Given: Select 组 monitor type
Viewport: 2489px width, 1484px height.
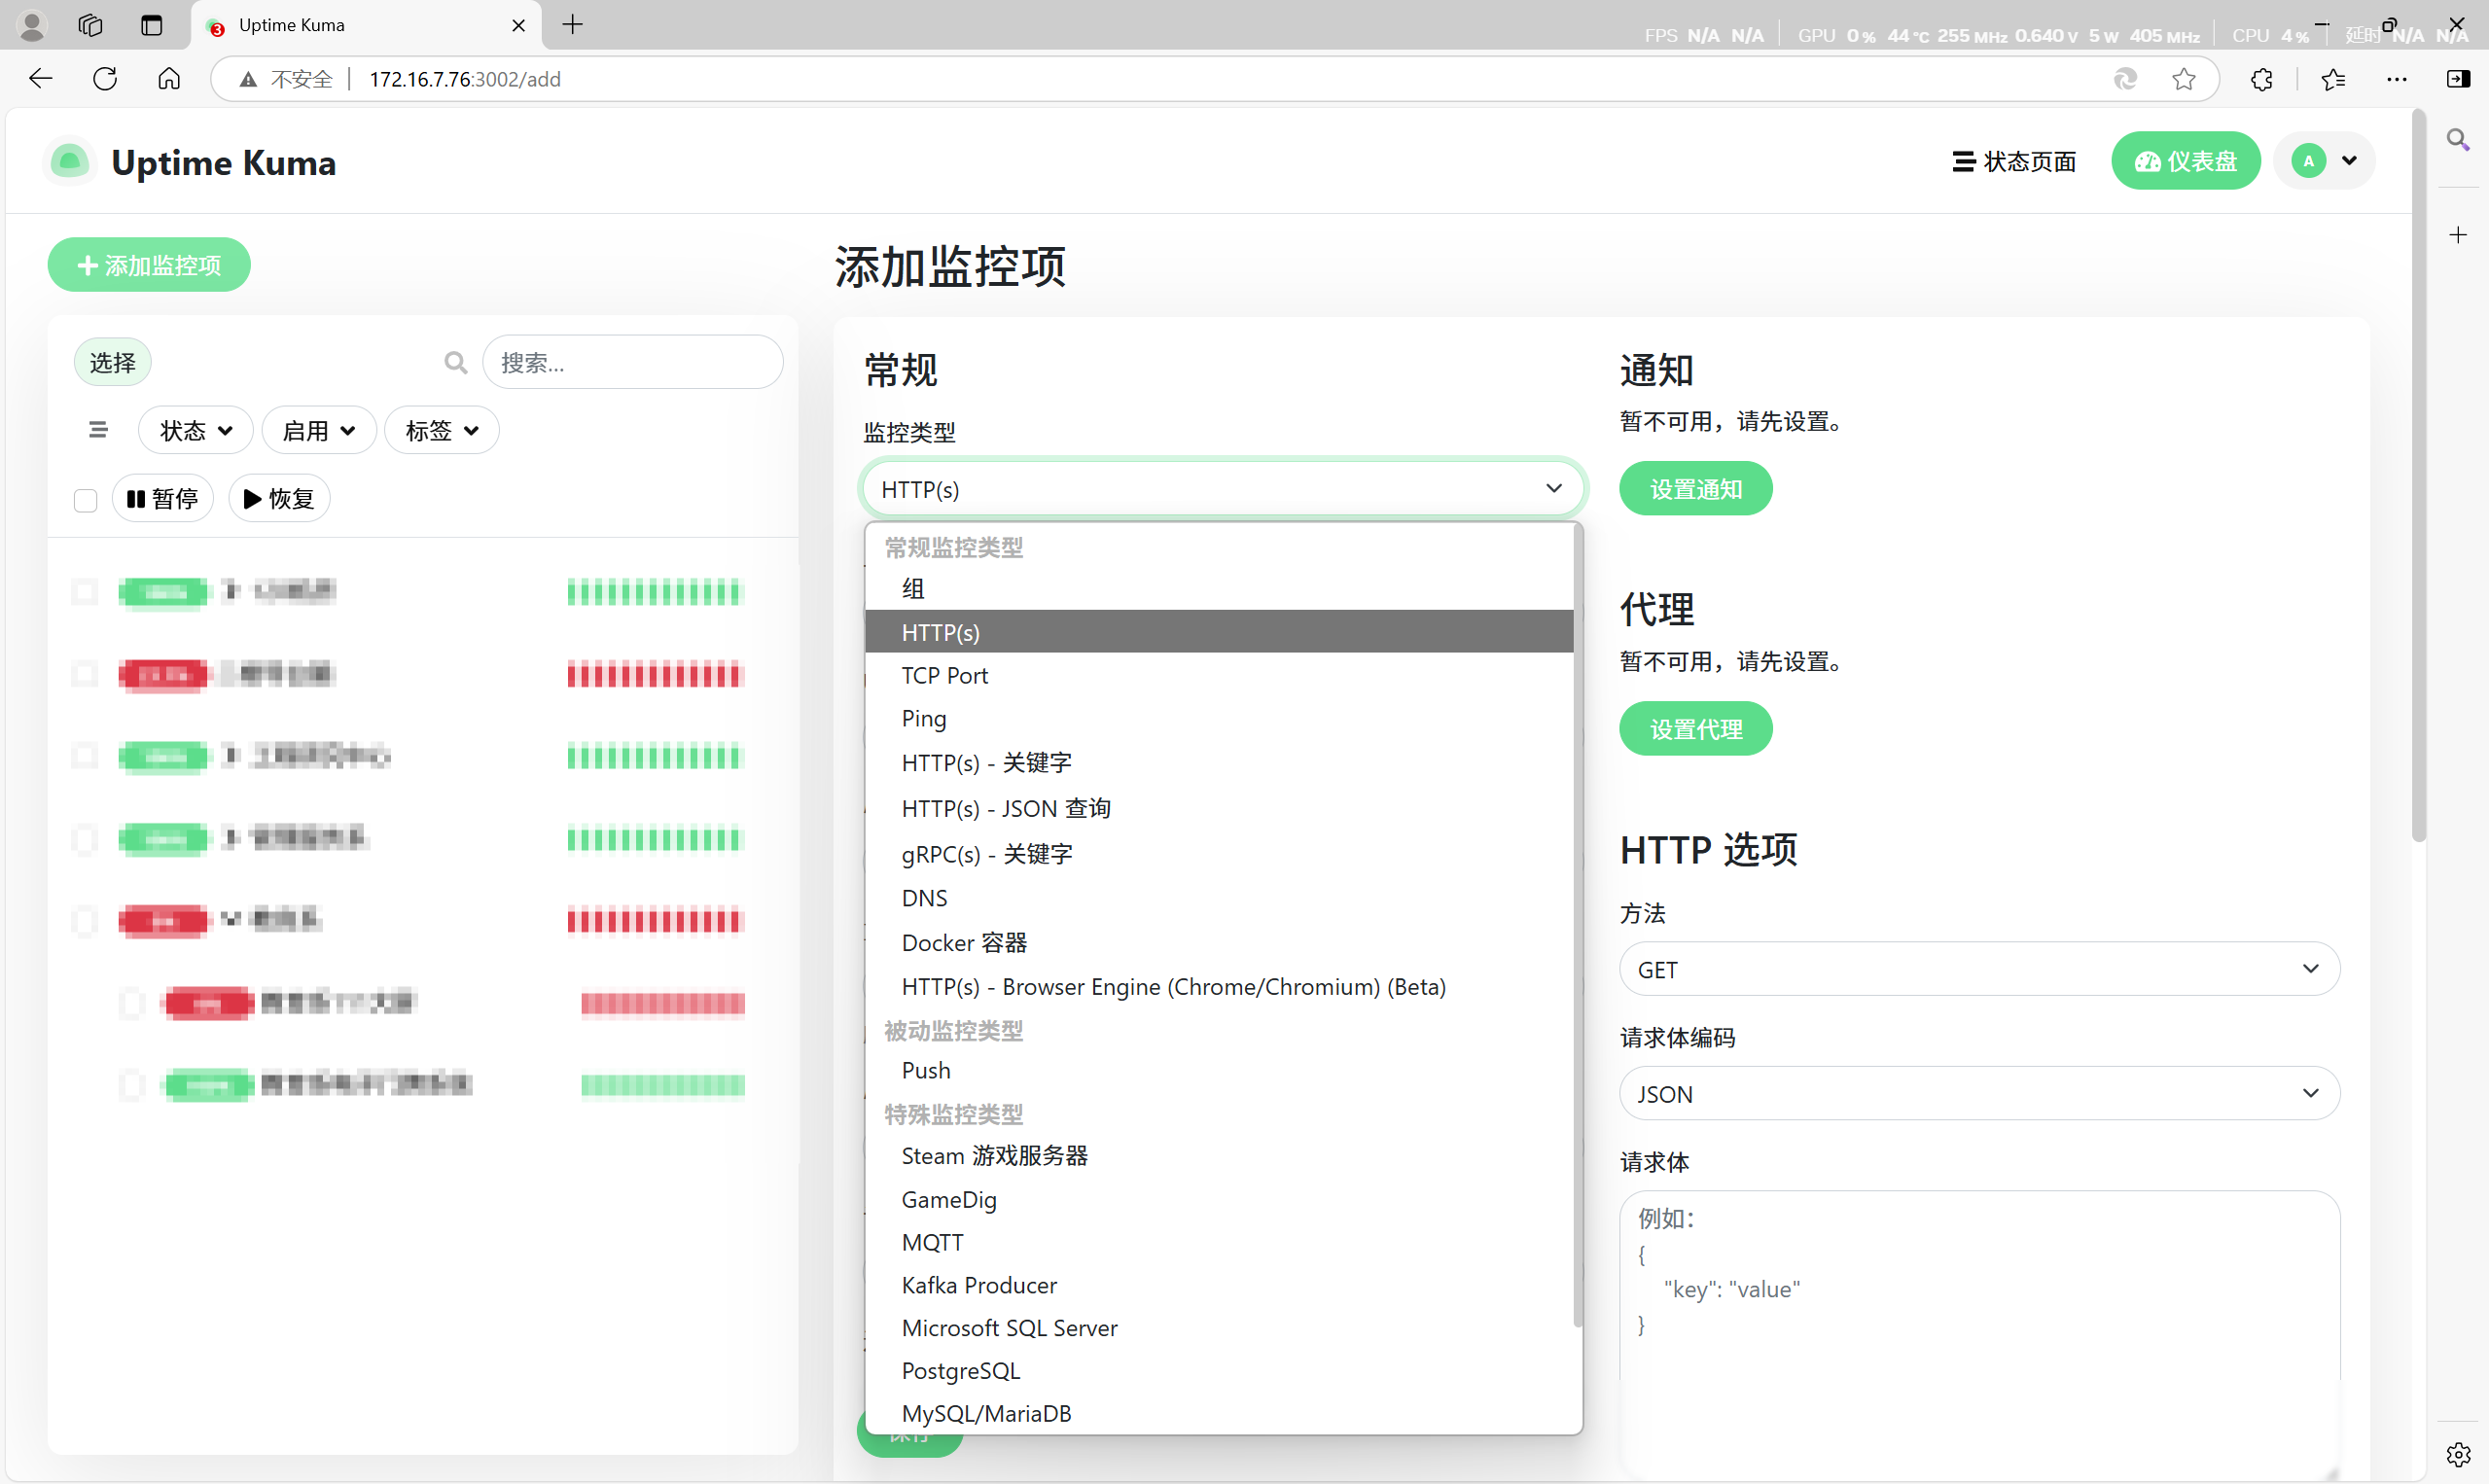Looking at the screenshot, I should (1219, 589).
